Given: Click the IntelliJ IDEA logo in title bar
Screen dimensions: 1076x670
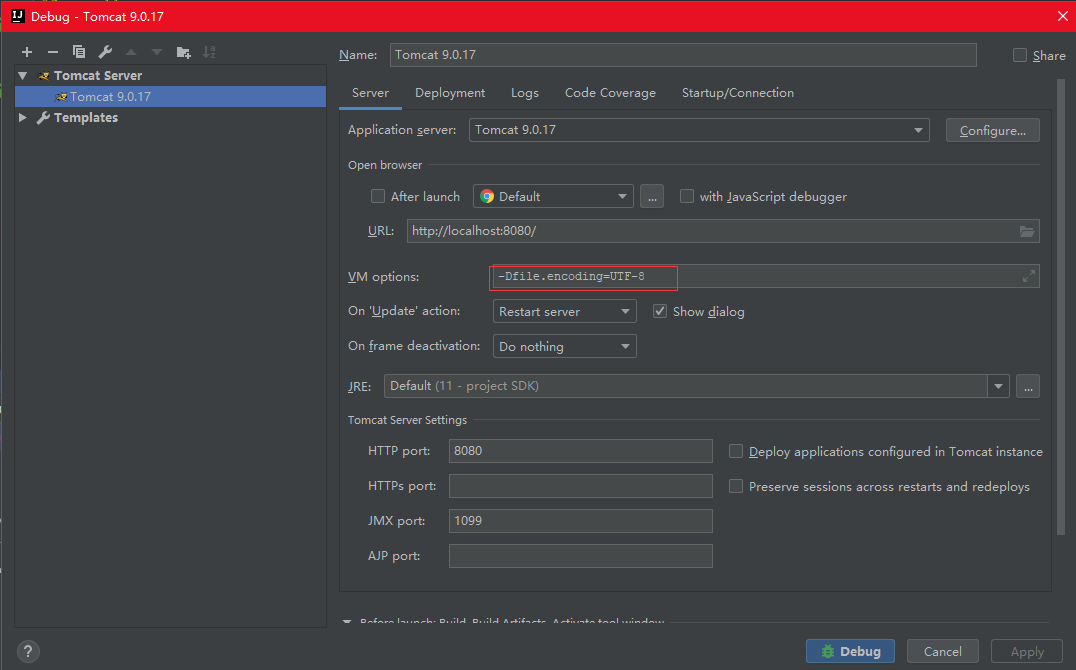Looking at the screenshot, I should click(x=18, y=16).
